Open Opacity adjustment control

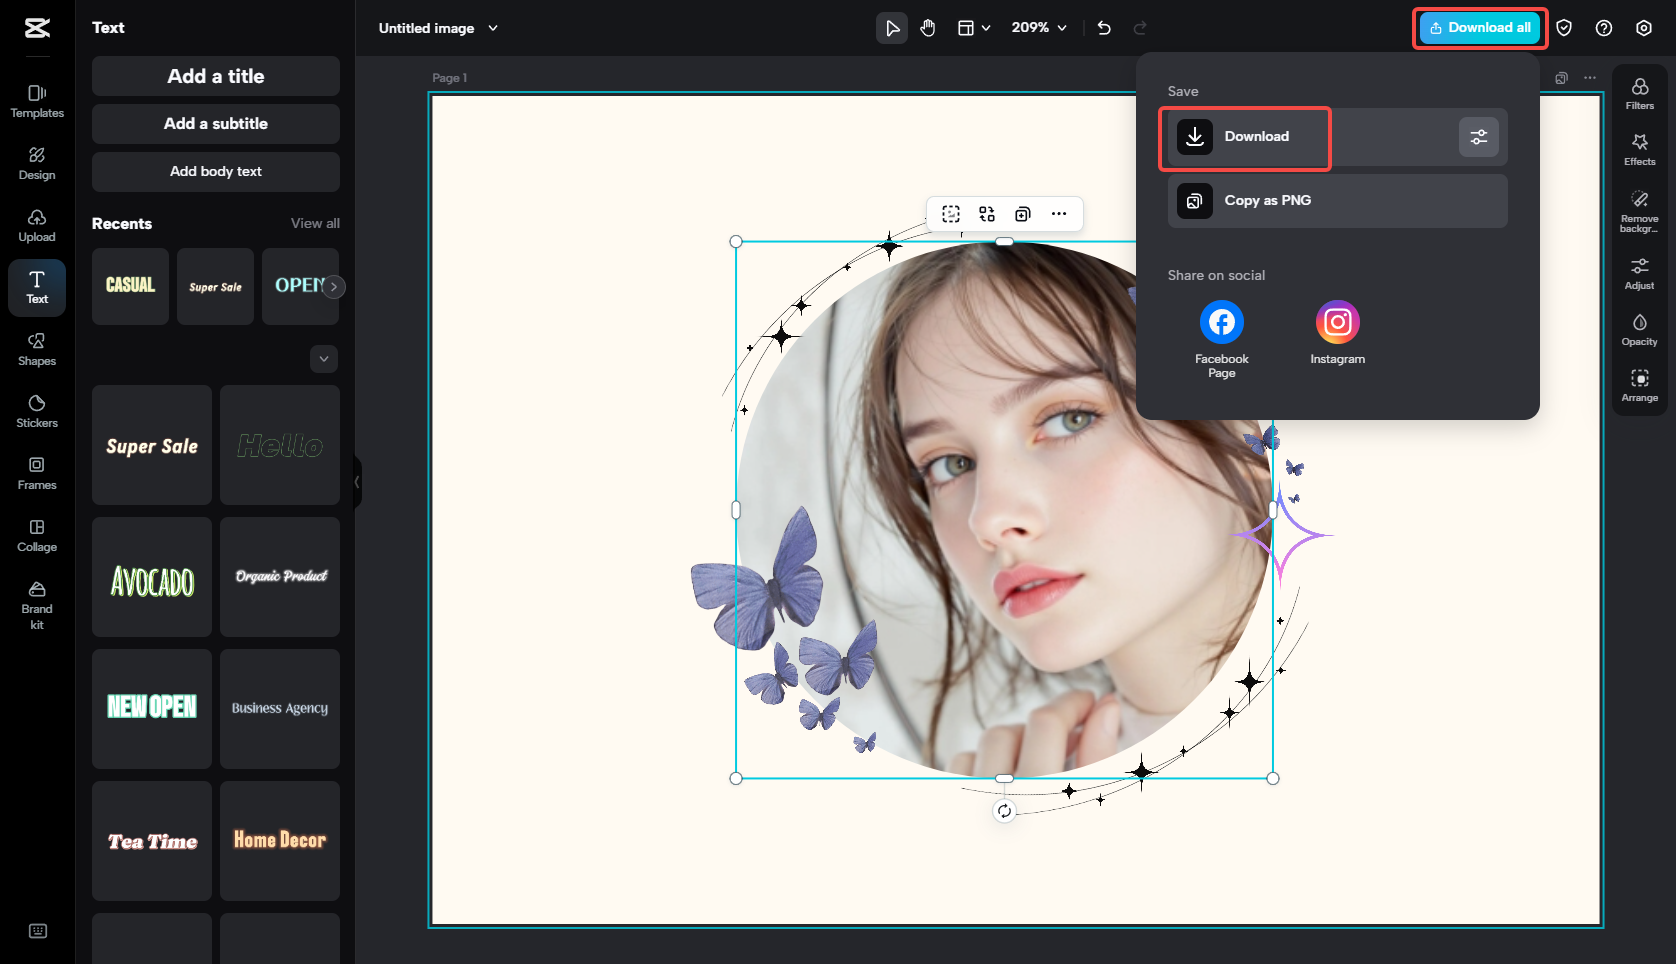click(1639, 329)
